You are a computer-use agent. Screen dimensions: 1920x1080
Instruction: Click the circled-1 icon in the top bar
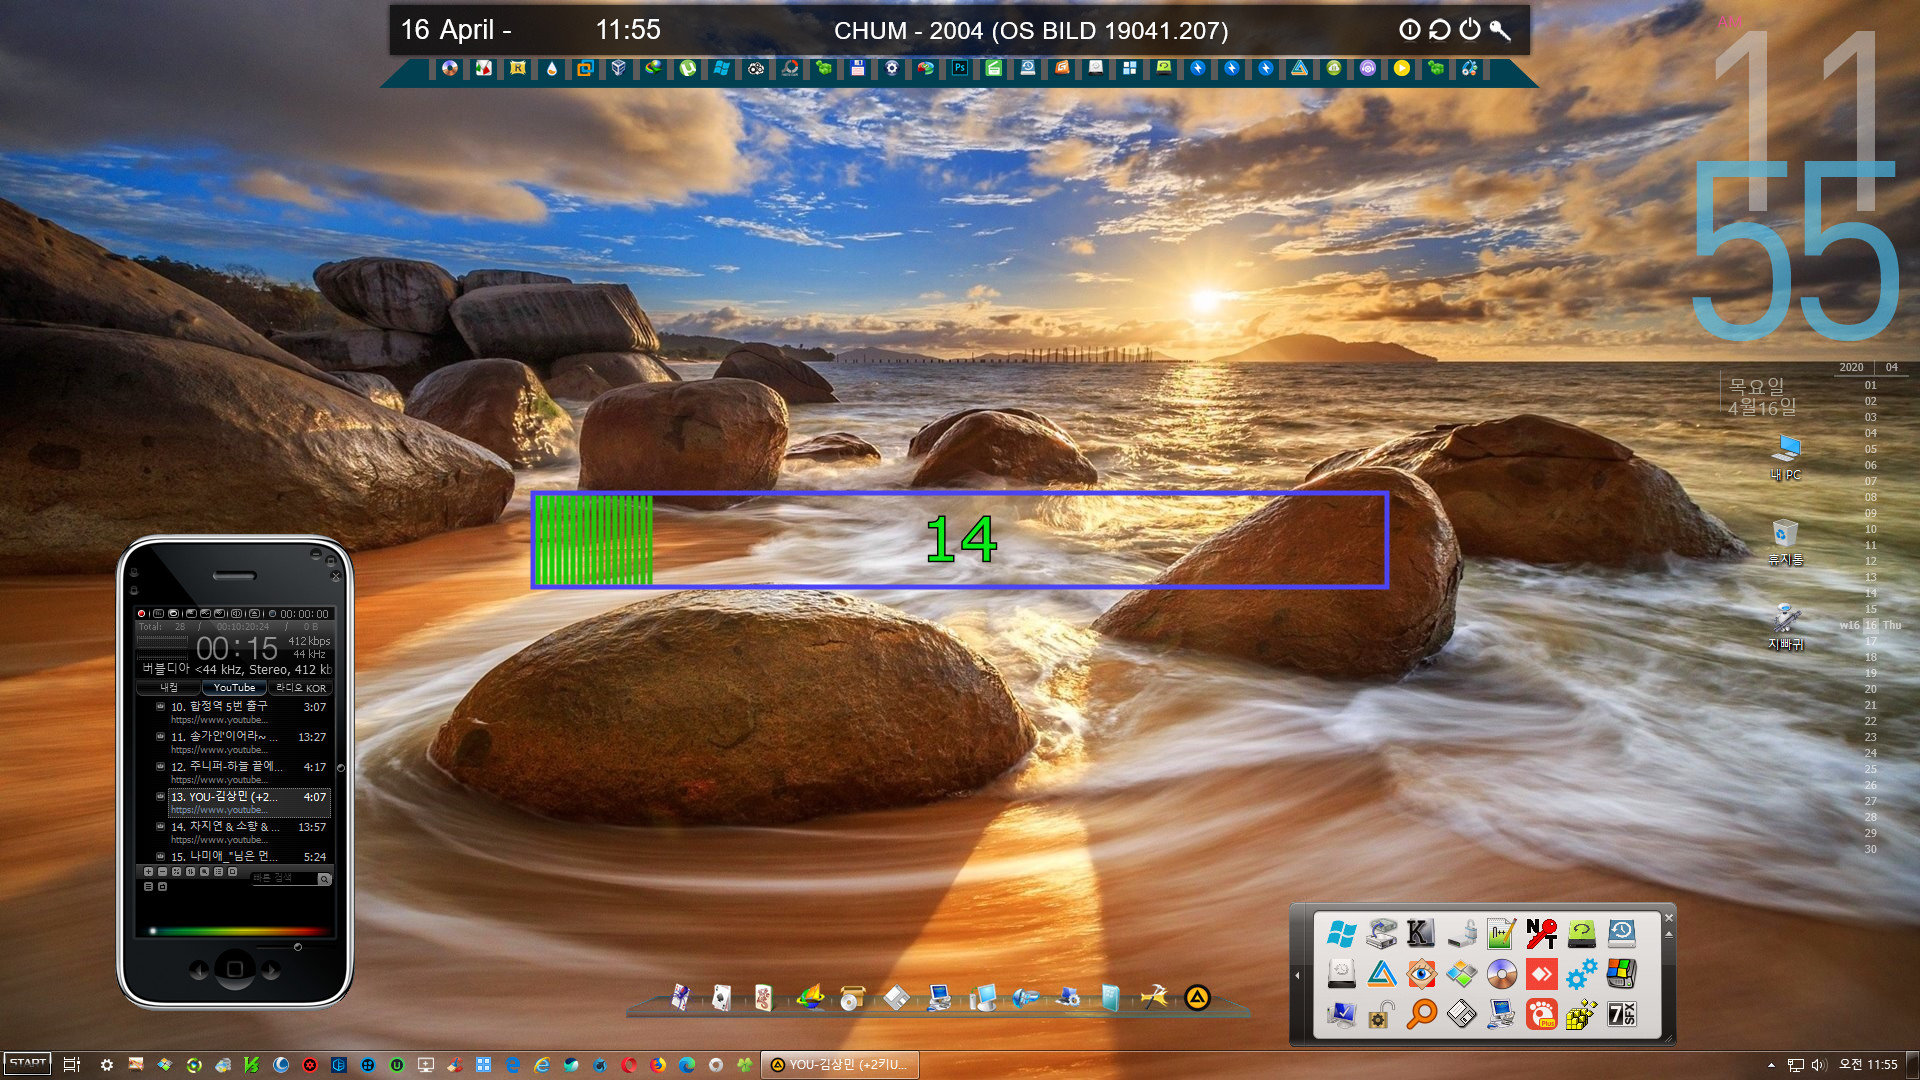coord(1410,30)
